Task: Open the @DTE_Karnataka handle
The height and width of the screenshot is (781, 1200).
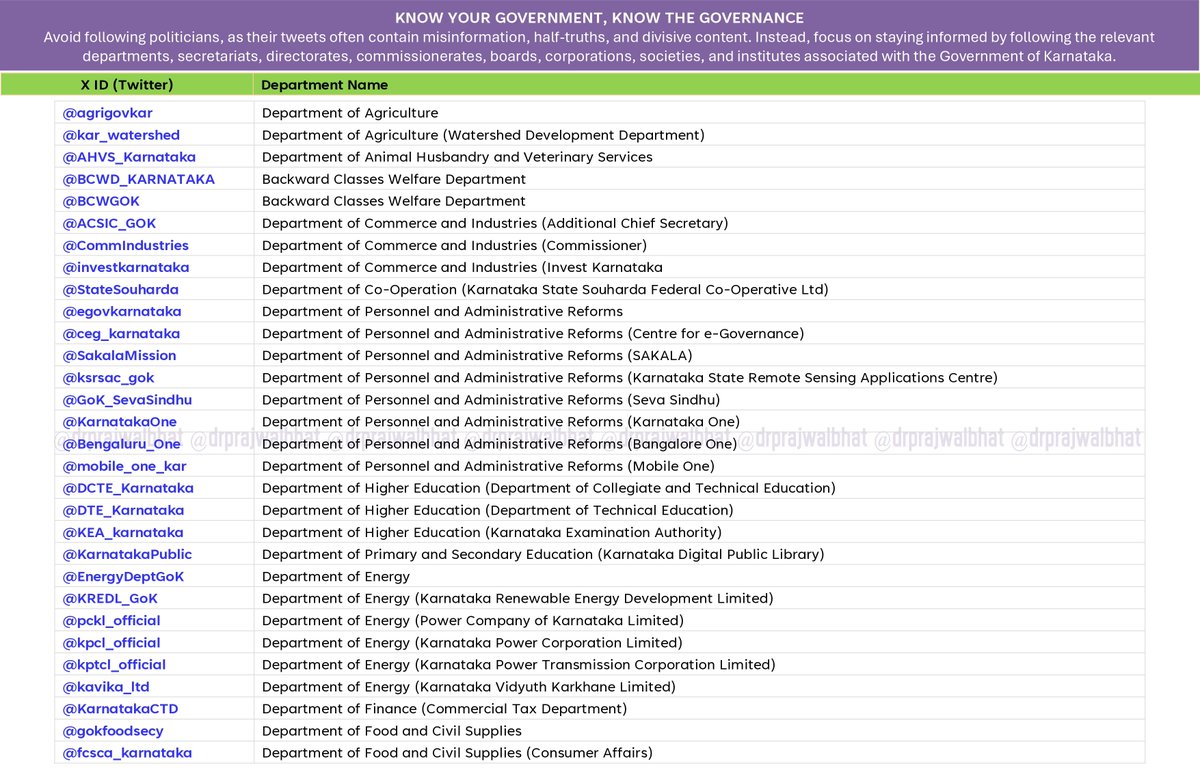Action: coord(123,510)
